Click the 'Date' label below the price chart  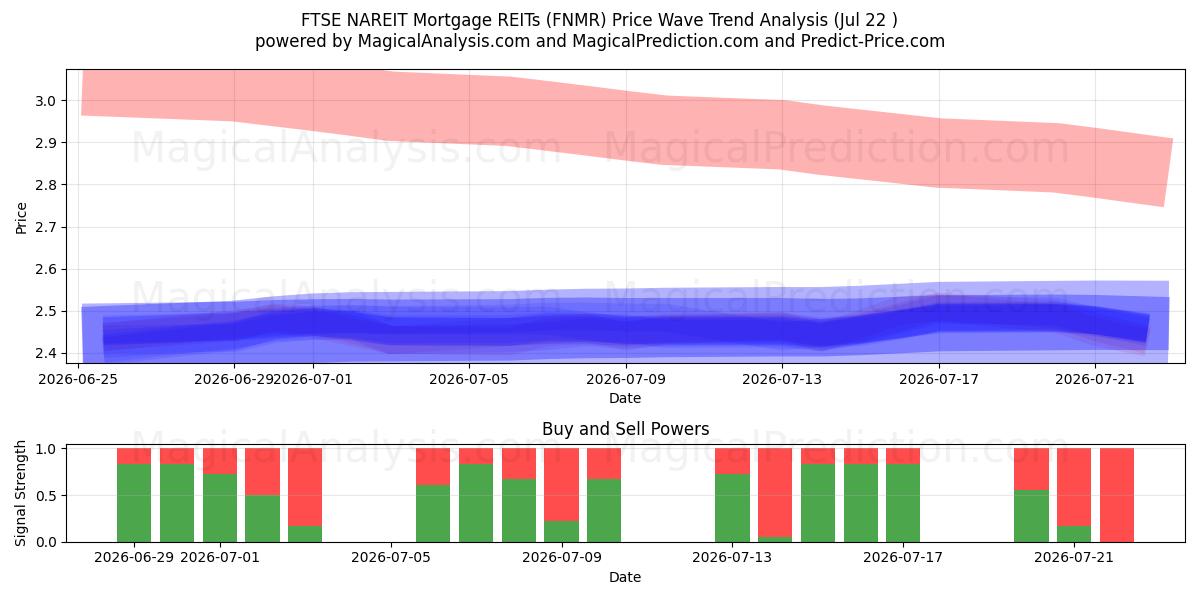[625, 398]
